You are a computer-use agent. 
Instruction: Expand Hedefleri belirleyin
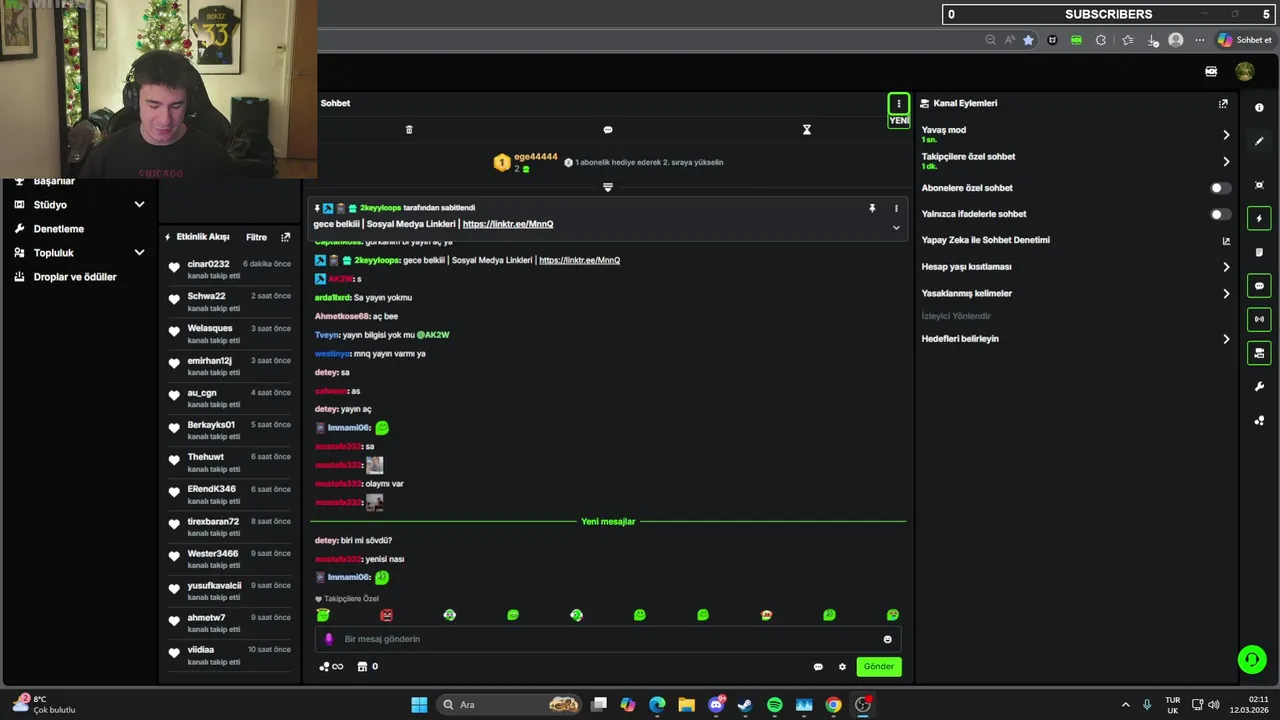[1226, 339]
